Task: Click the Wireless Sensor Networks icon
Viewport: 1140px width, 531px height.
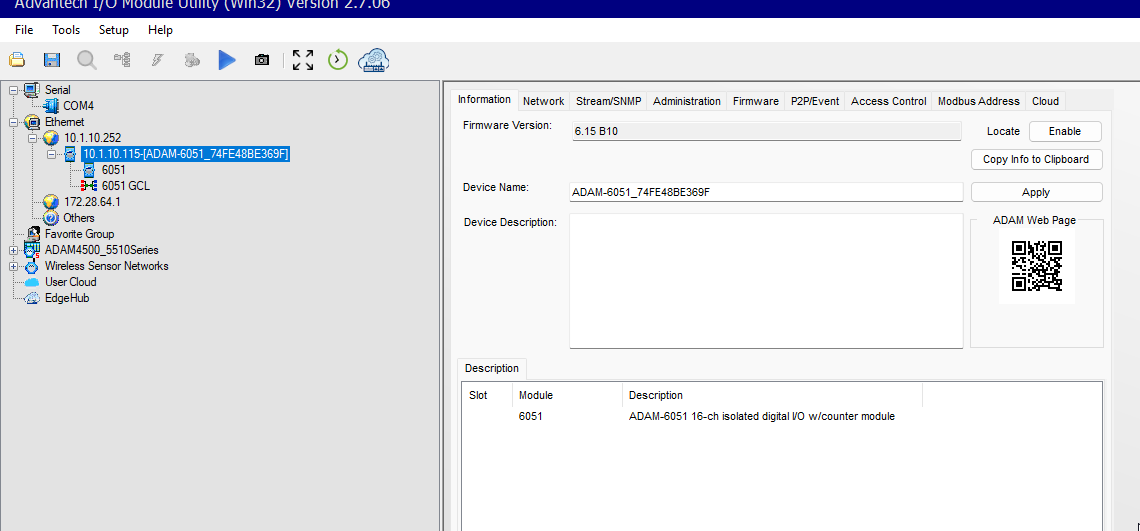Action: tap(32, 266)
